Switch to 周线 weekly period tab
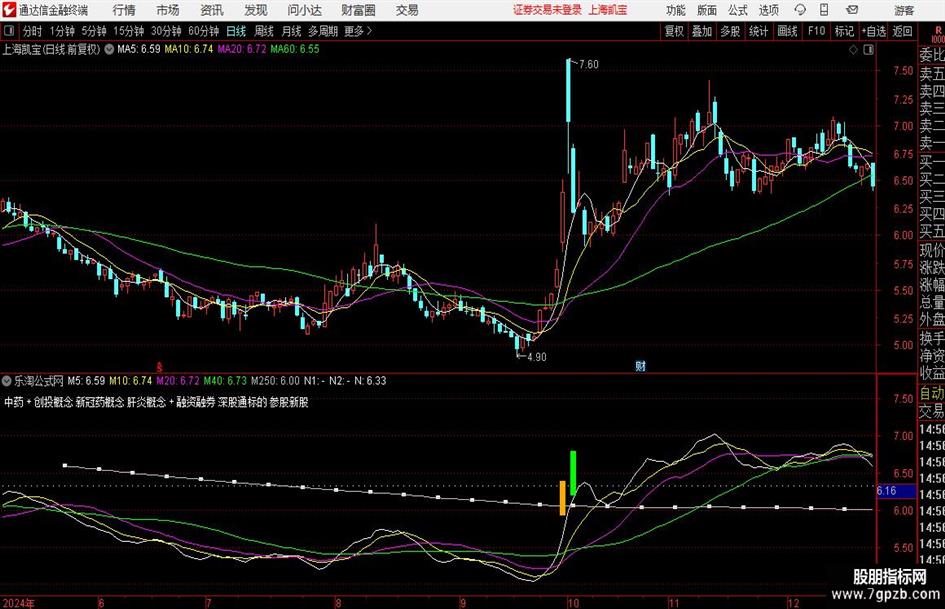945x609 pixels. click(x=264, y=31)
